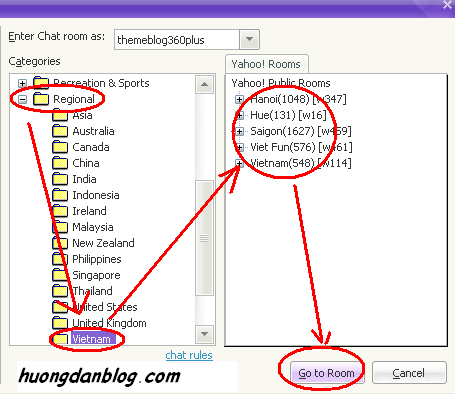
Task: Select Canada in the categories list
Action: [x=91, y=147]
